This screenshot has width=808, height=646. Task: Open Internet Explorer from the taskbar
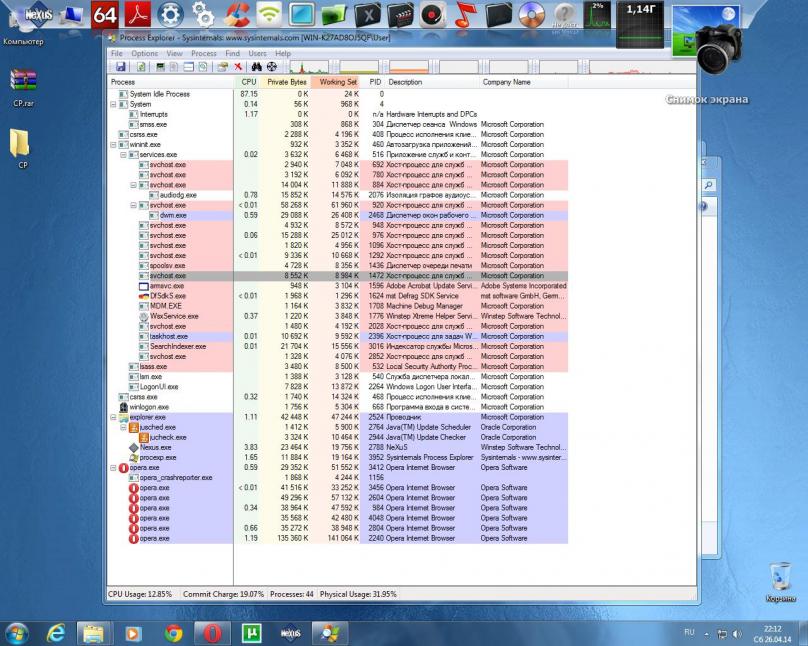pos(56,633)
